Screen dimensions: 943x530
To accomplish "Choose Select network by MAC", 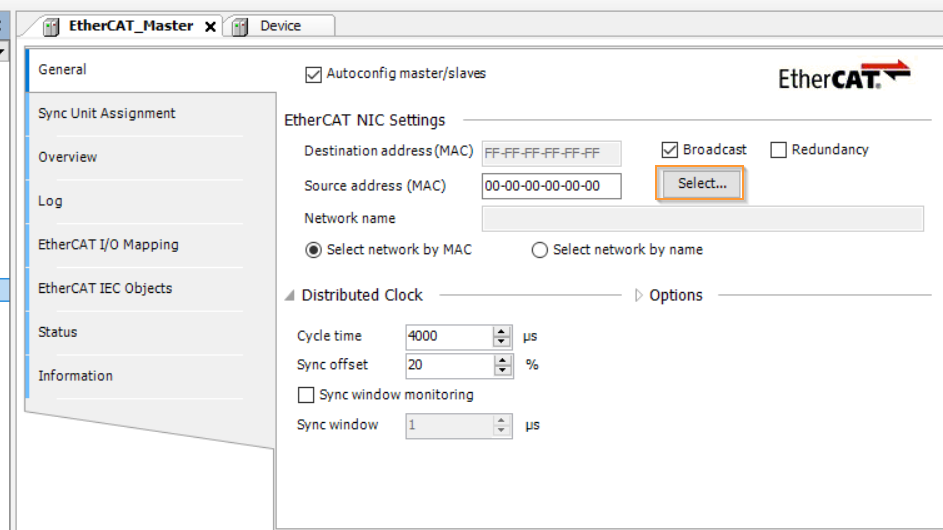I will tap(313, 250).
